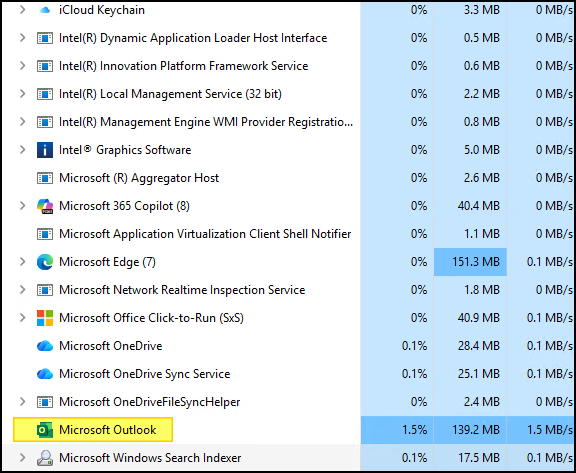
Task: Click the Microsoft Office Click-to-Run icon
Action: [x=45, y=318]
